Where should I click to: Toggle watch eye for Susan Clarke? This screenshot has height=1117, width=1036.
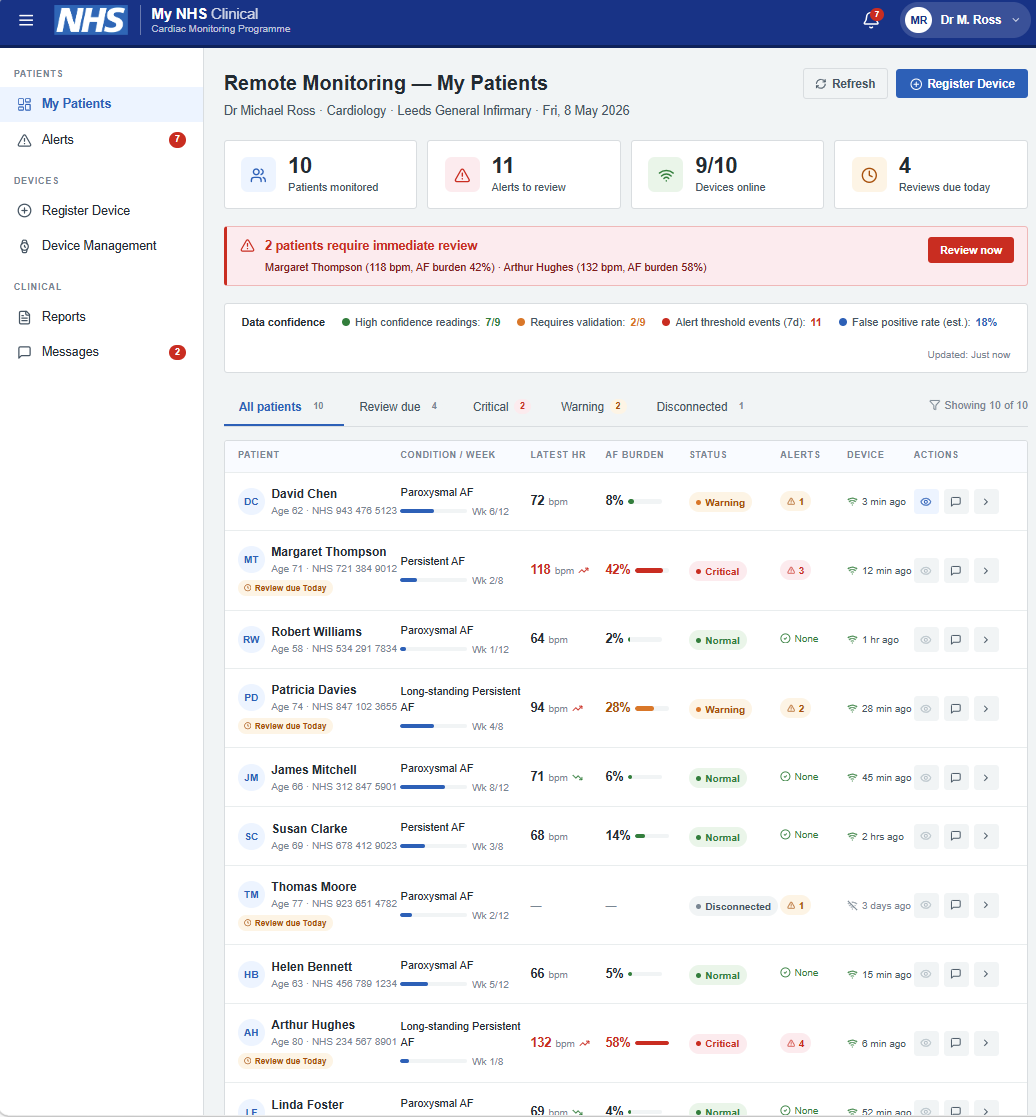tap(926, 836)
